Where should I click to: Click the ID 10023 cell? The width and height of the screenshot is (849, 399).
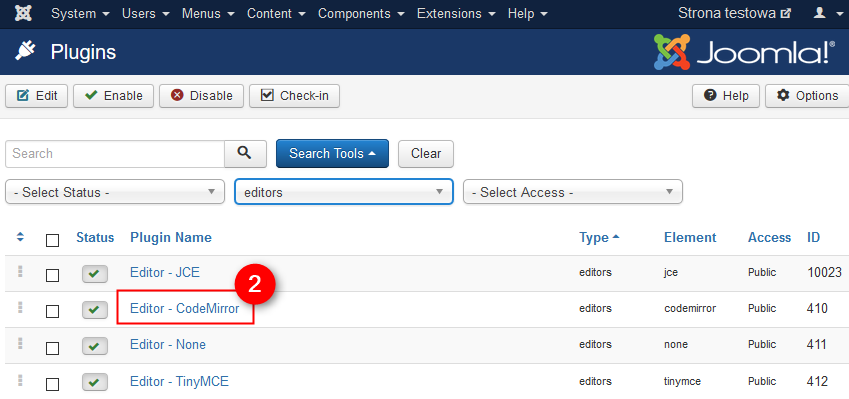point(825,272)
